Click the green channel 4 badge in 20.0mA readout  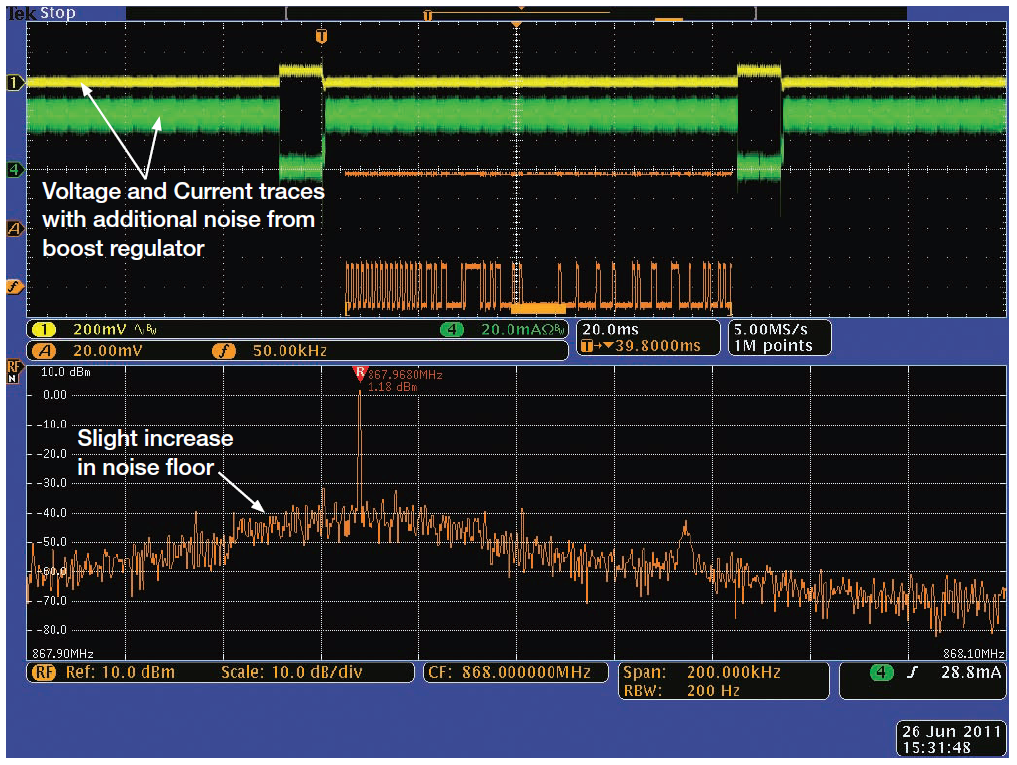tap(451, 329)
